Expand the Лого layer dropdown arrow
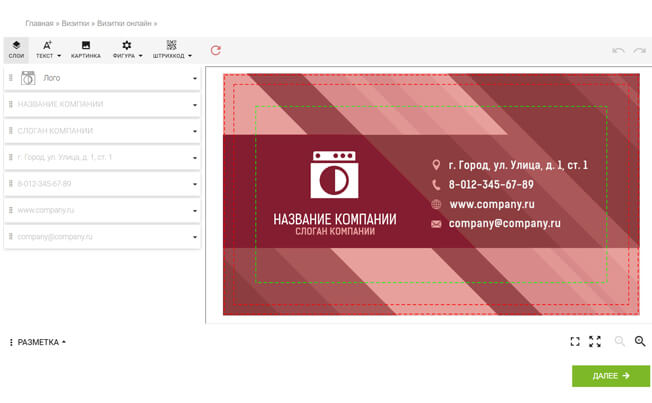This screenshot has width=652, height=403. click(x=195, y=78)
